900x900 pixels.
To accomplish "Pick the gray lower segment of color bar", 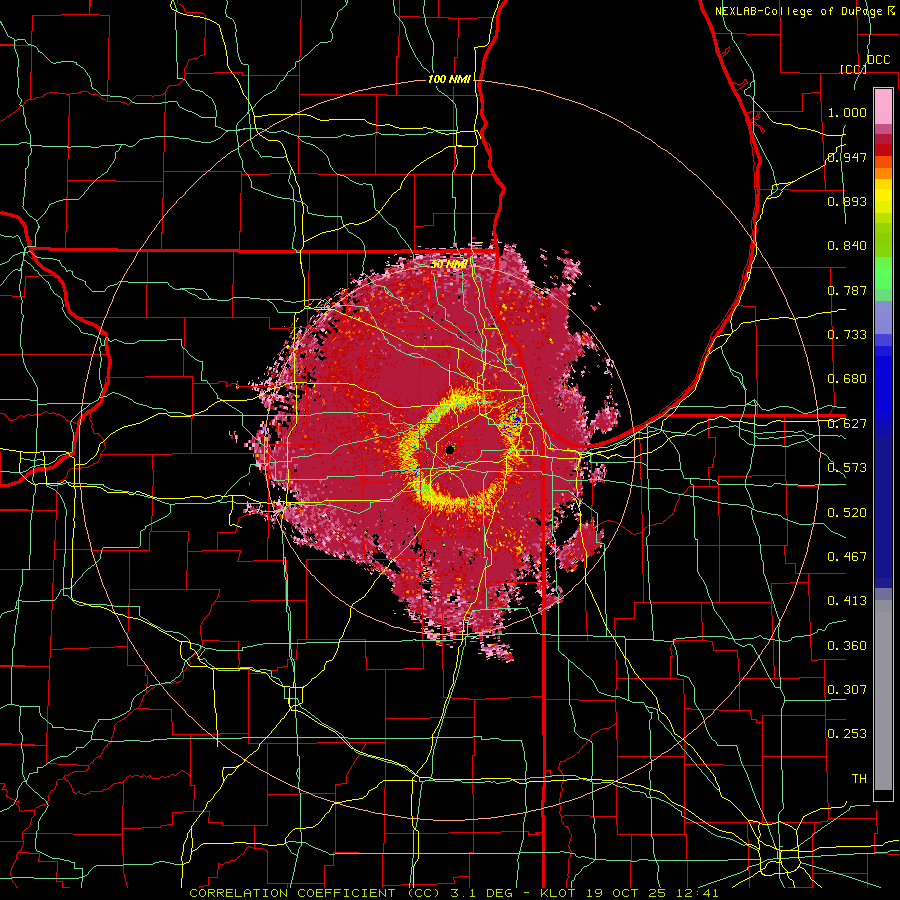I will (x=883, y=695).
